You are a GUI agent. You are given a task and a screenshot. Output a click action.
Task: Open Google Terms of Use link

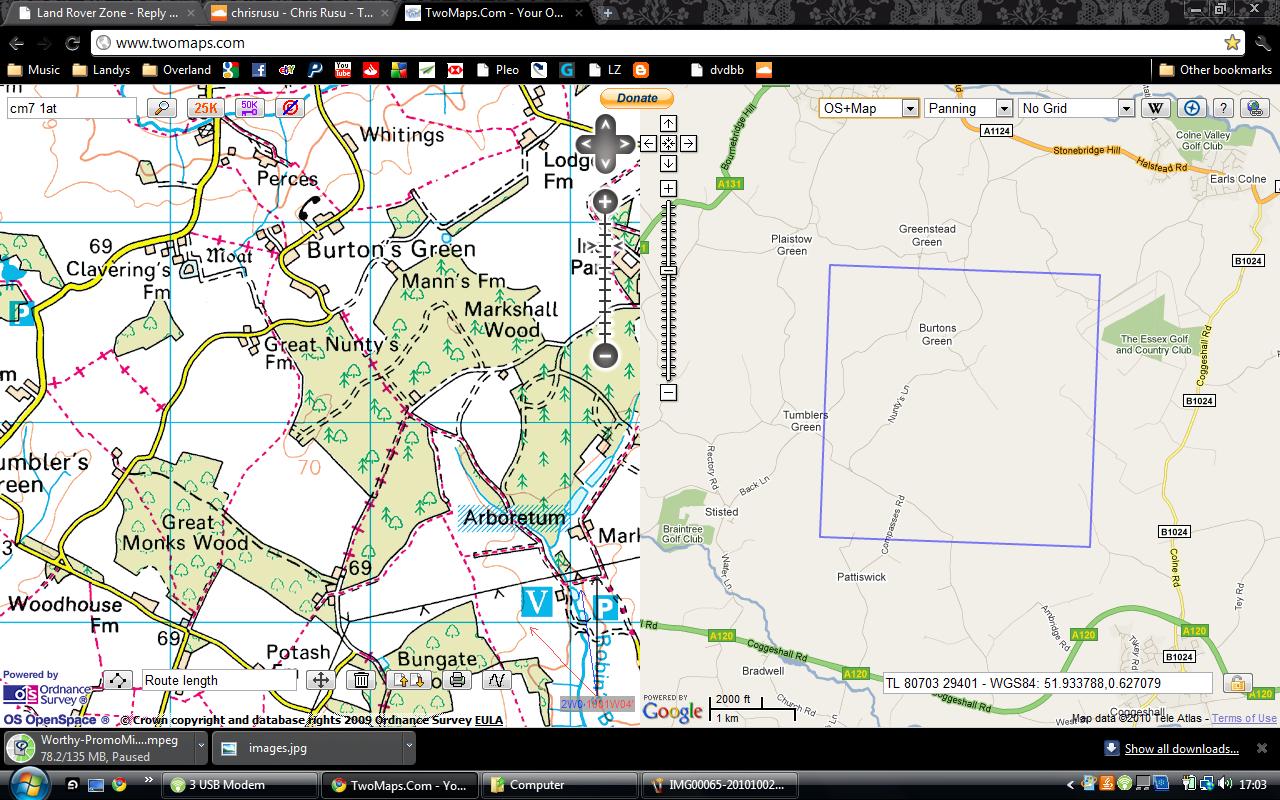(x=1244, y=718)
